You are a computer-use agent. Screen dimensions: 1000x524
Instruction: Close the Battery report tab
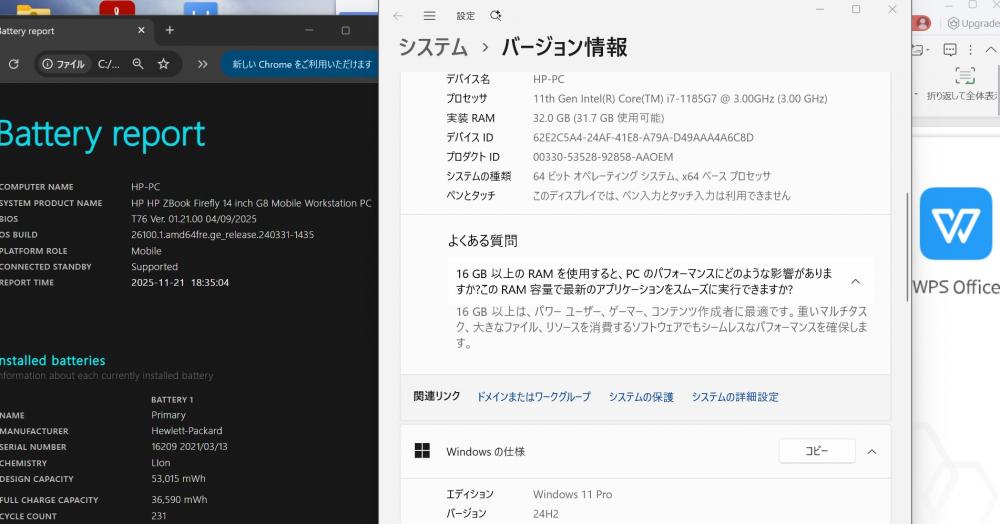click(x=141, y=30)
